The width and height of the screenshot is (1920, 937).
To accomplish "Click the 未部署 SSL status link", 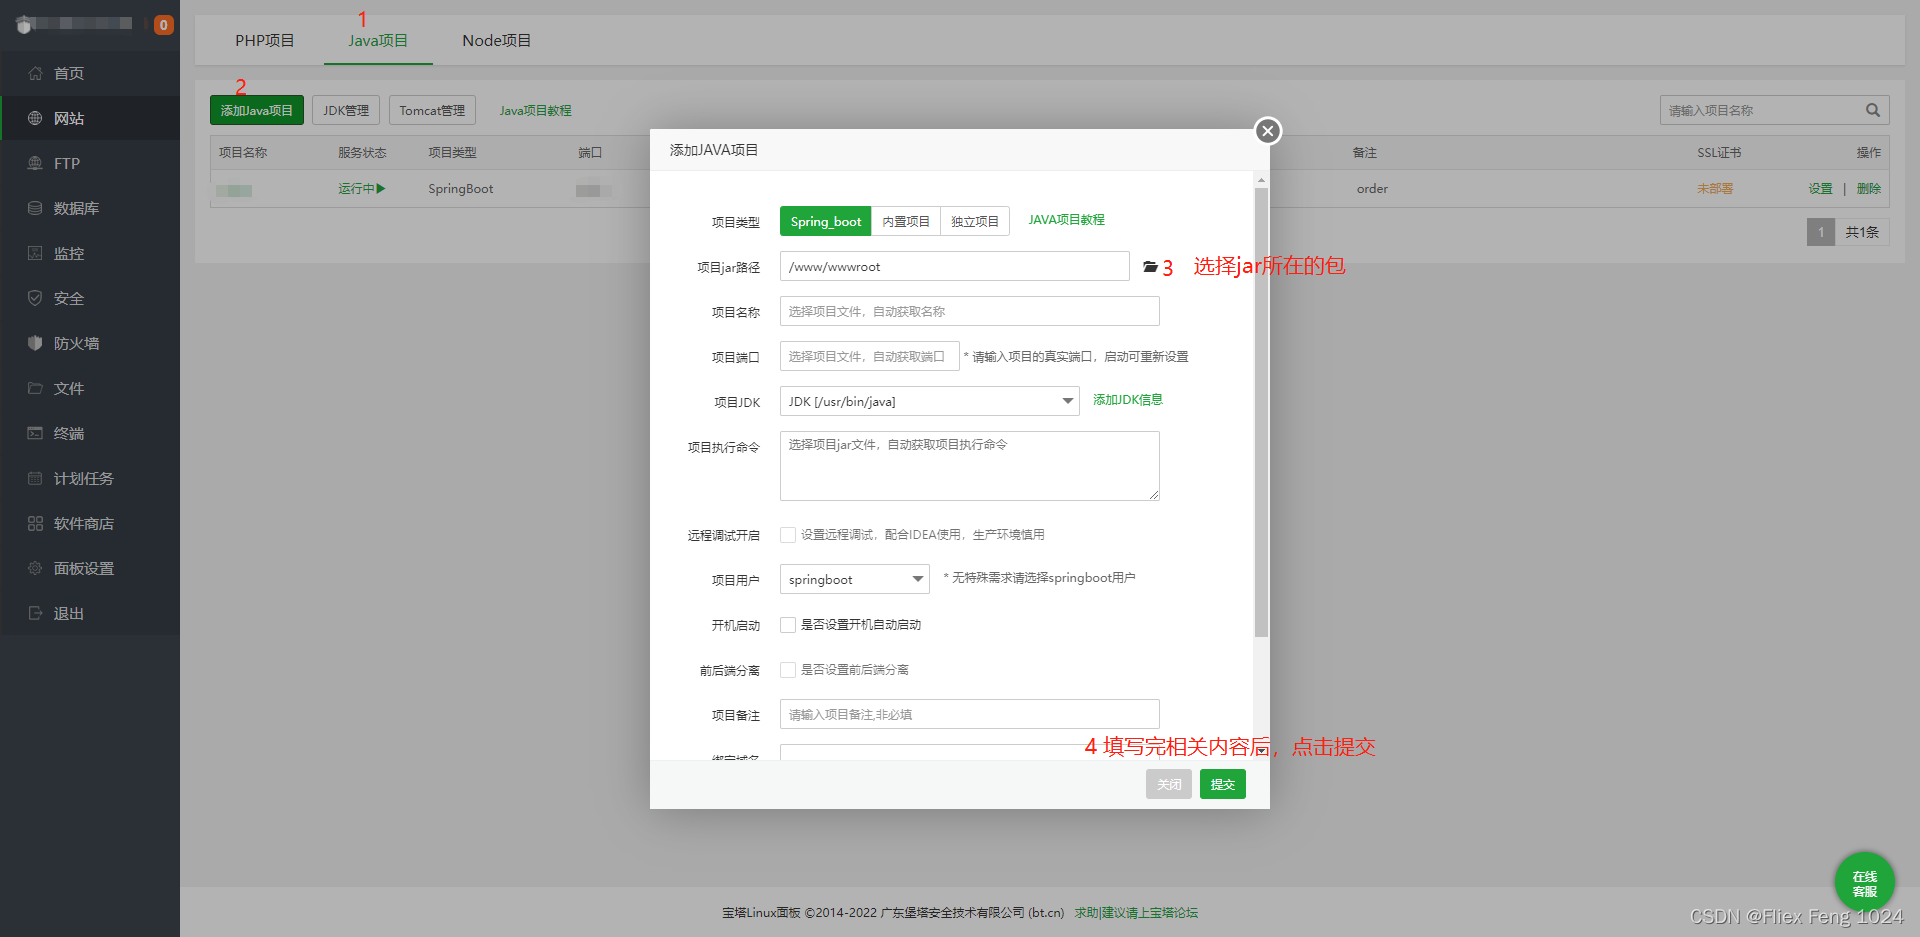I will point(1715,189).
